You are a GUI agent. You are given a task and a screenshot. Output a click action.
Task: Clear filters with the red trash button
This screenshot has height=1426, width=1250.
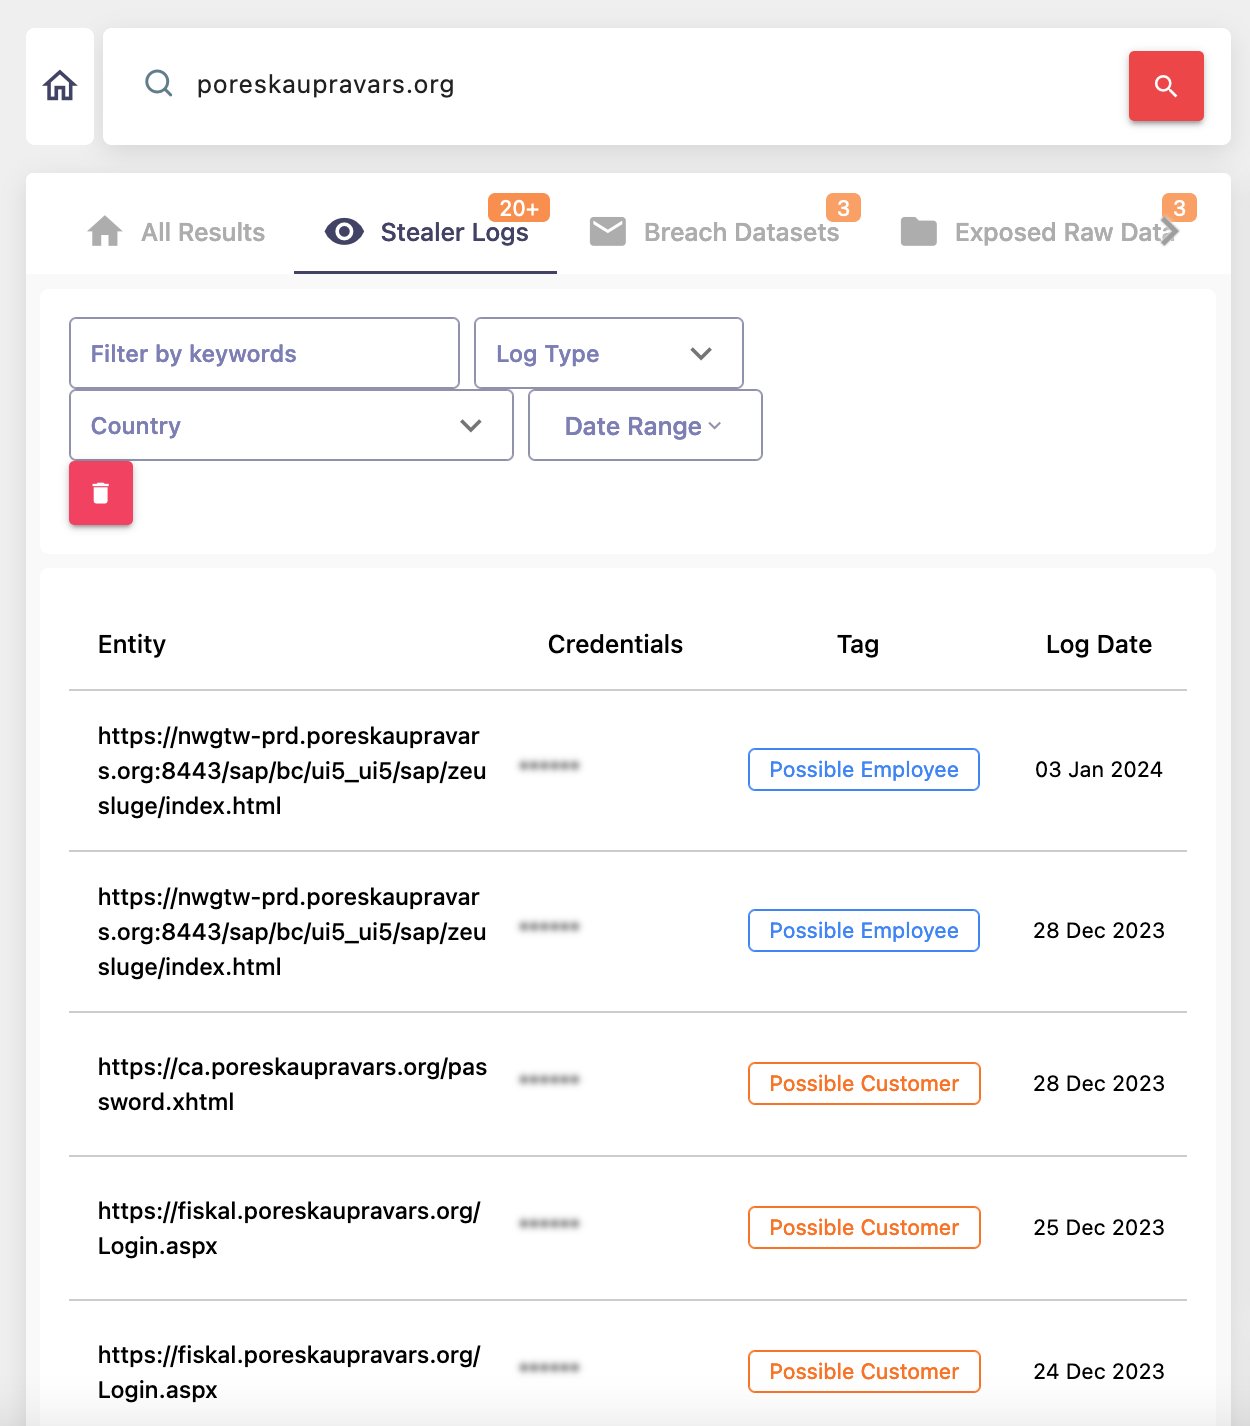coord(101,493)
